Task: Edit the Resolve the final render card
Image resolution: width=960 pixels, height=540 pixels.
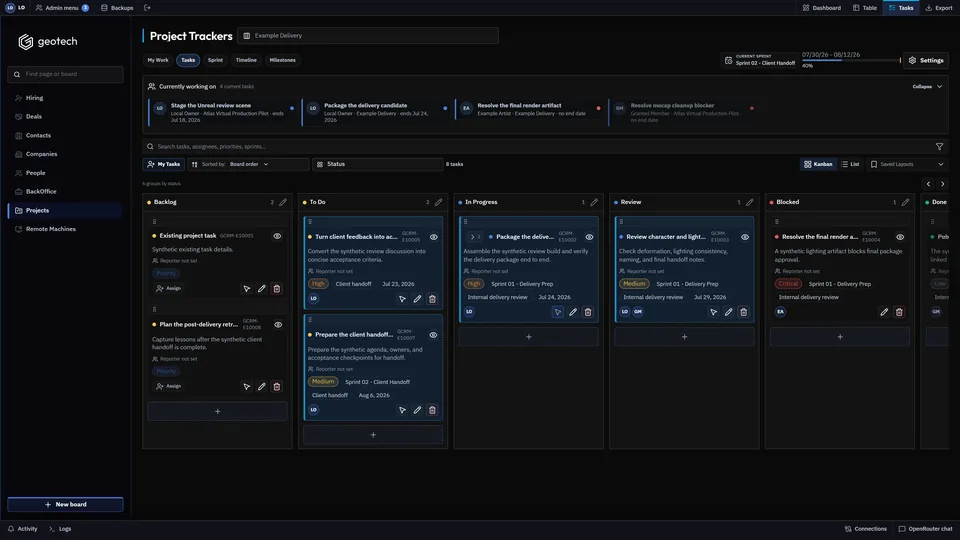Action: (x=884, y=312)
